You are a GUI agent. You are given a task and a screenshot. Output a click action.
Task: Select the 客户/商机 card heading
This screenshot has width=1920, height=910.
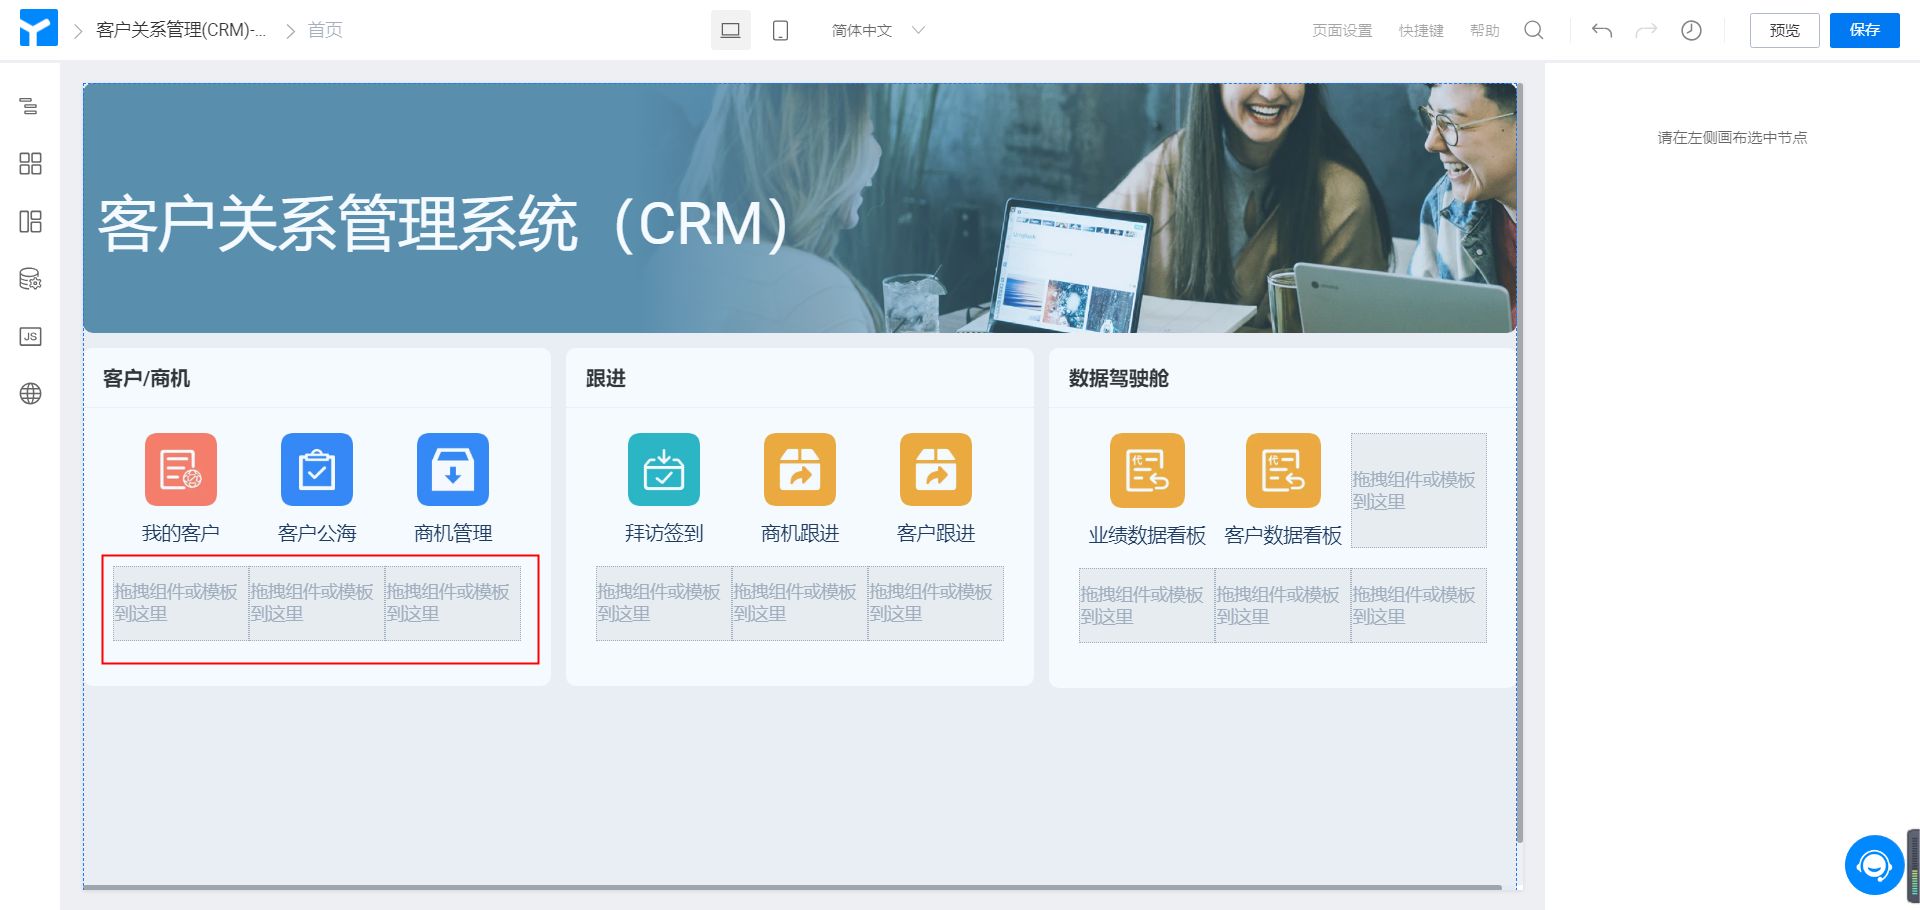pyautogui.click(x=147, y=378)
